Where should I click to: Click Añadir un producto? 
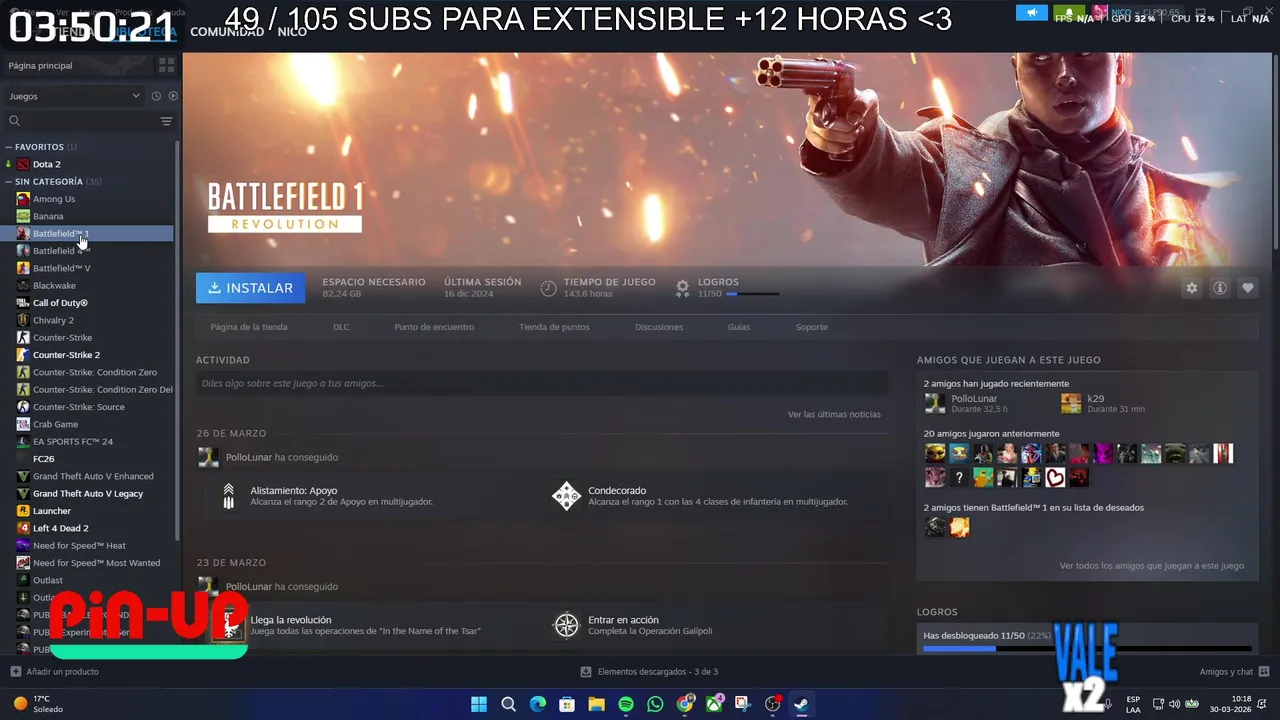coord(54,672)
